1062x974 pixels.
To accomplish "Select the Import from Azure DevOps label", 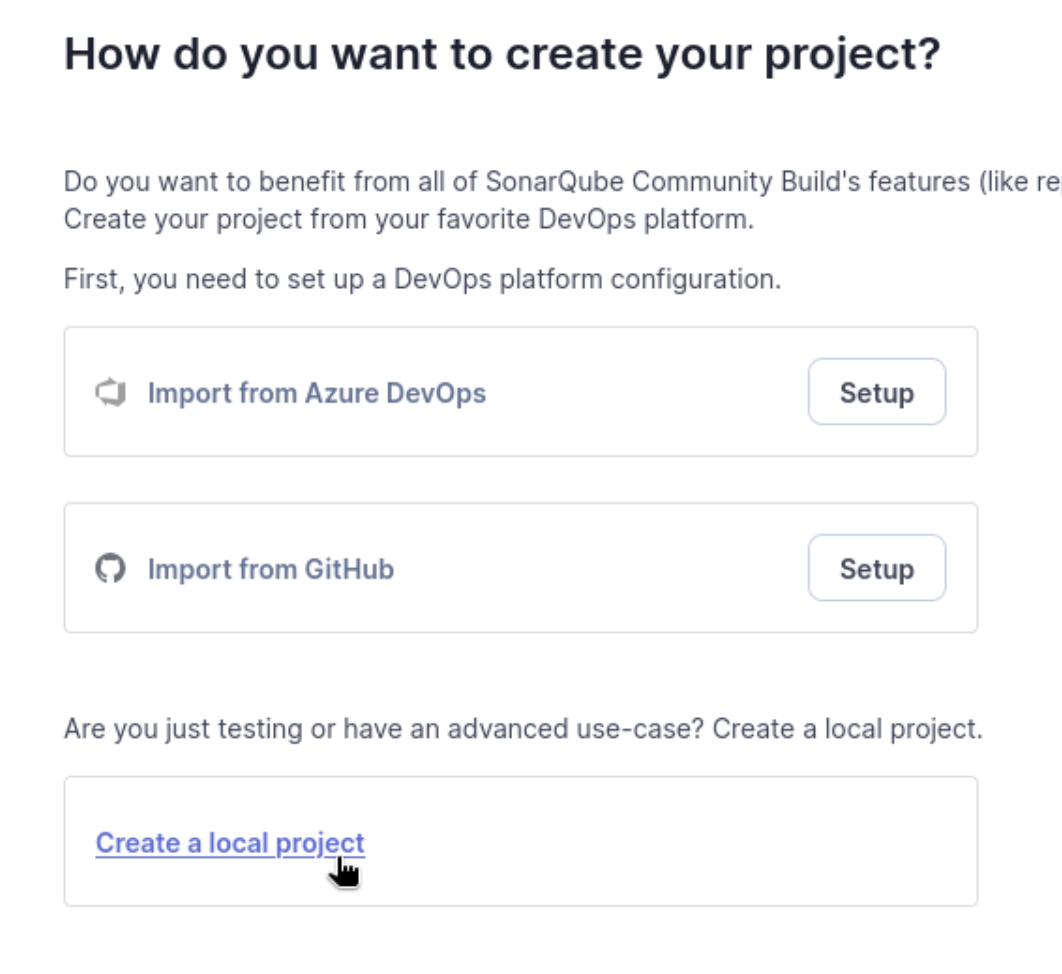I will point(317,394).
